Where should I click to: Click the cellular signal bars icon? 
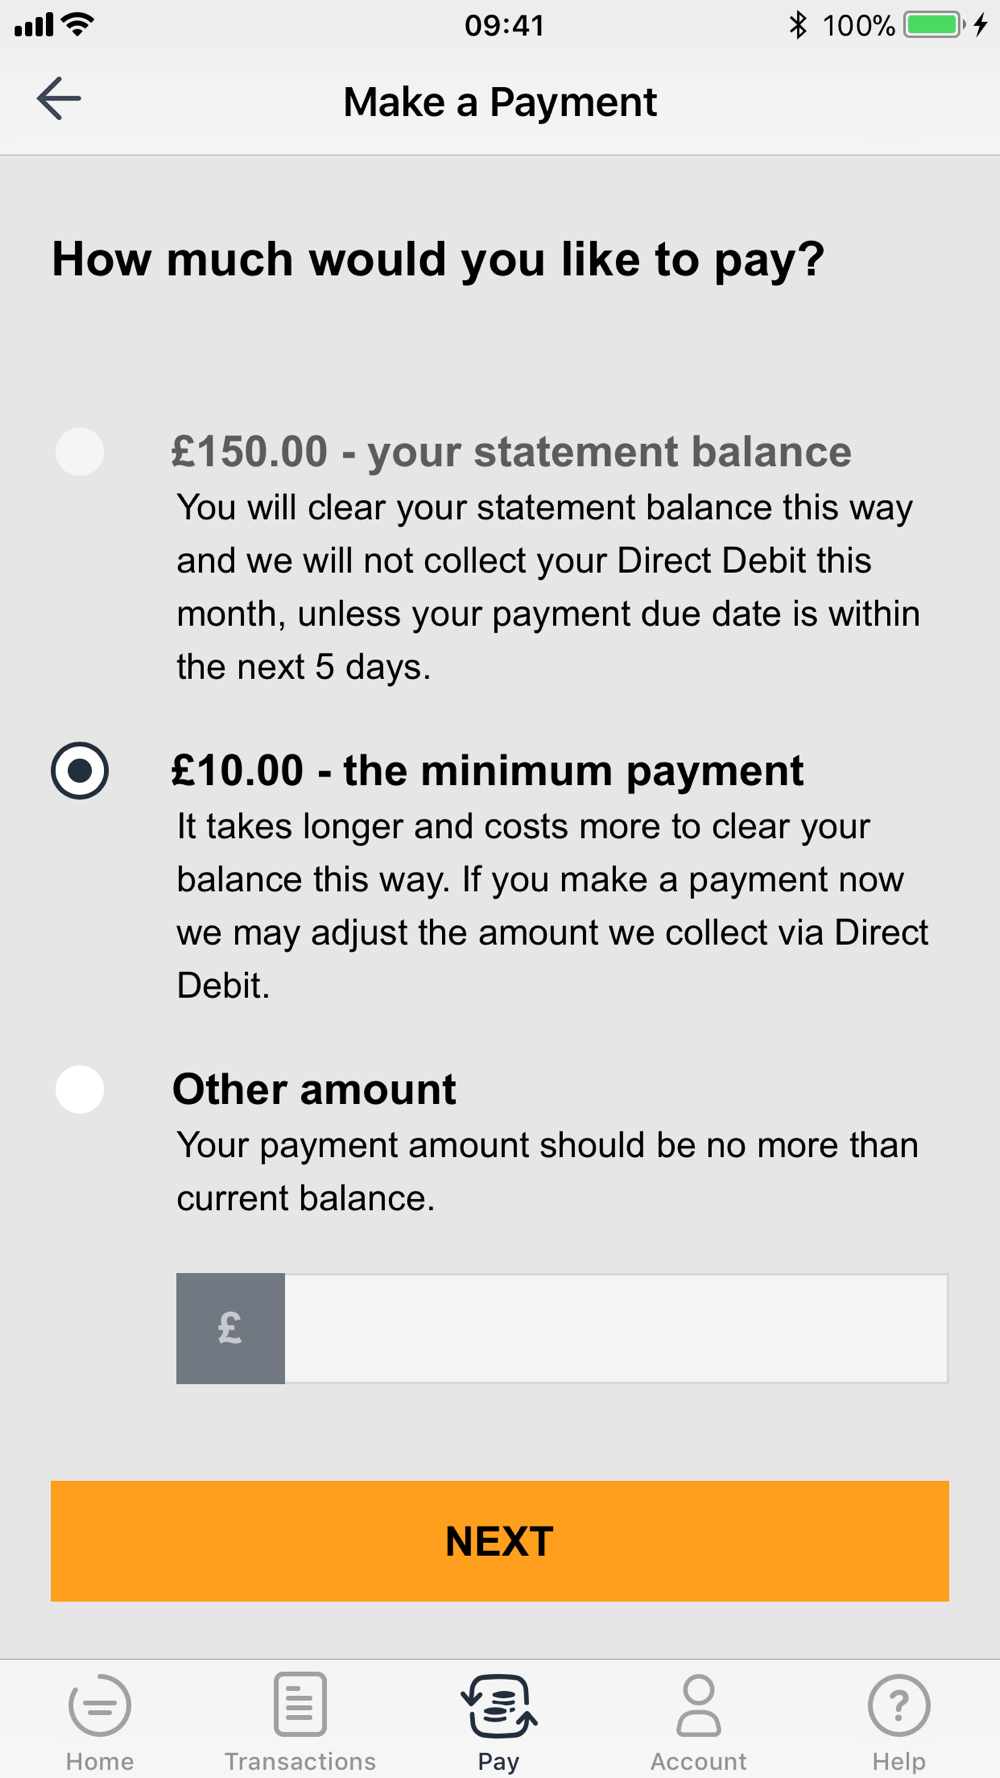[x=34, y=25]
